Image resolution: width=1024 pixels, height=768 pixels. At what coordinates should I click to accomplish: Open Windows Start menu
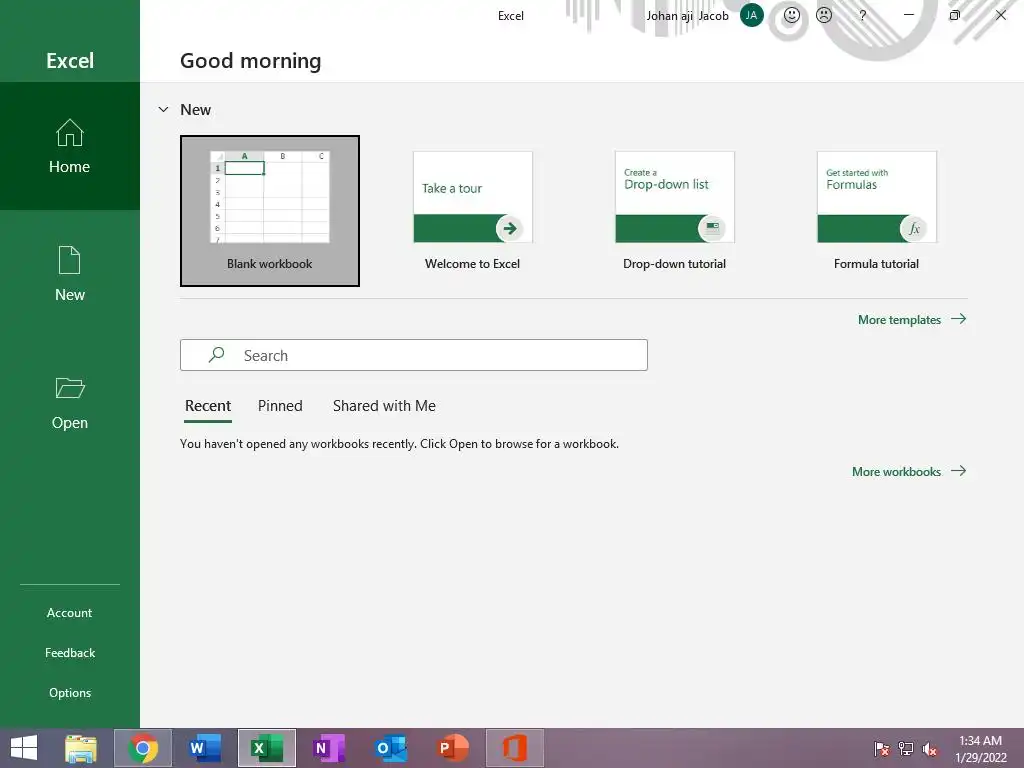tap(24, 748)
